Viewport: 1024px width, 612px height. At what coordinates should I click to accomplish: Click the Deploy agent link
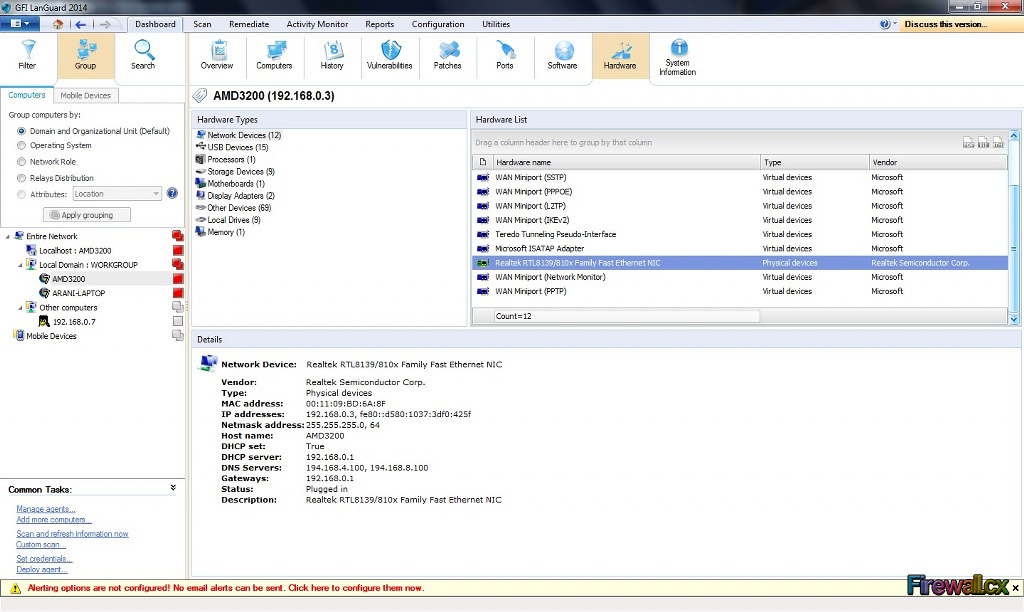point(42,570)
